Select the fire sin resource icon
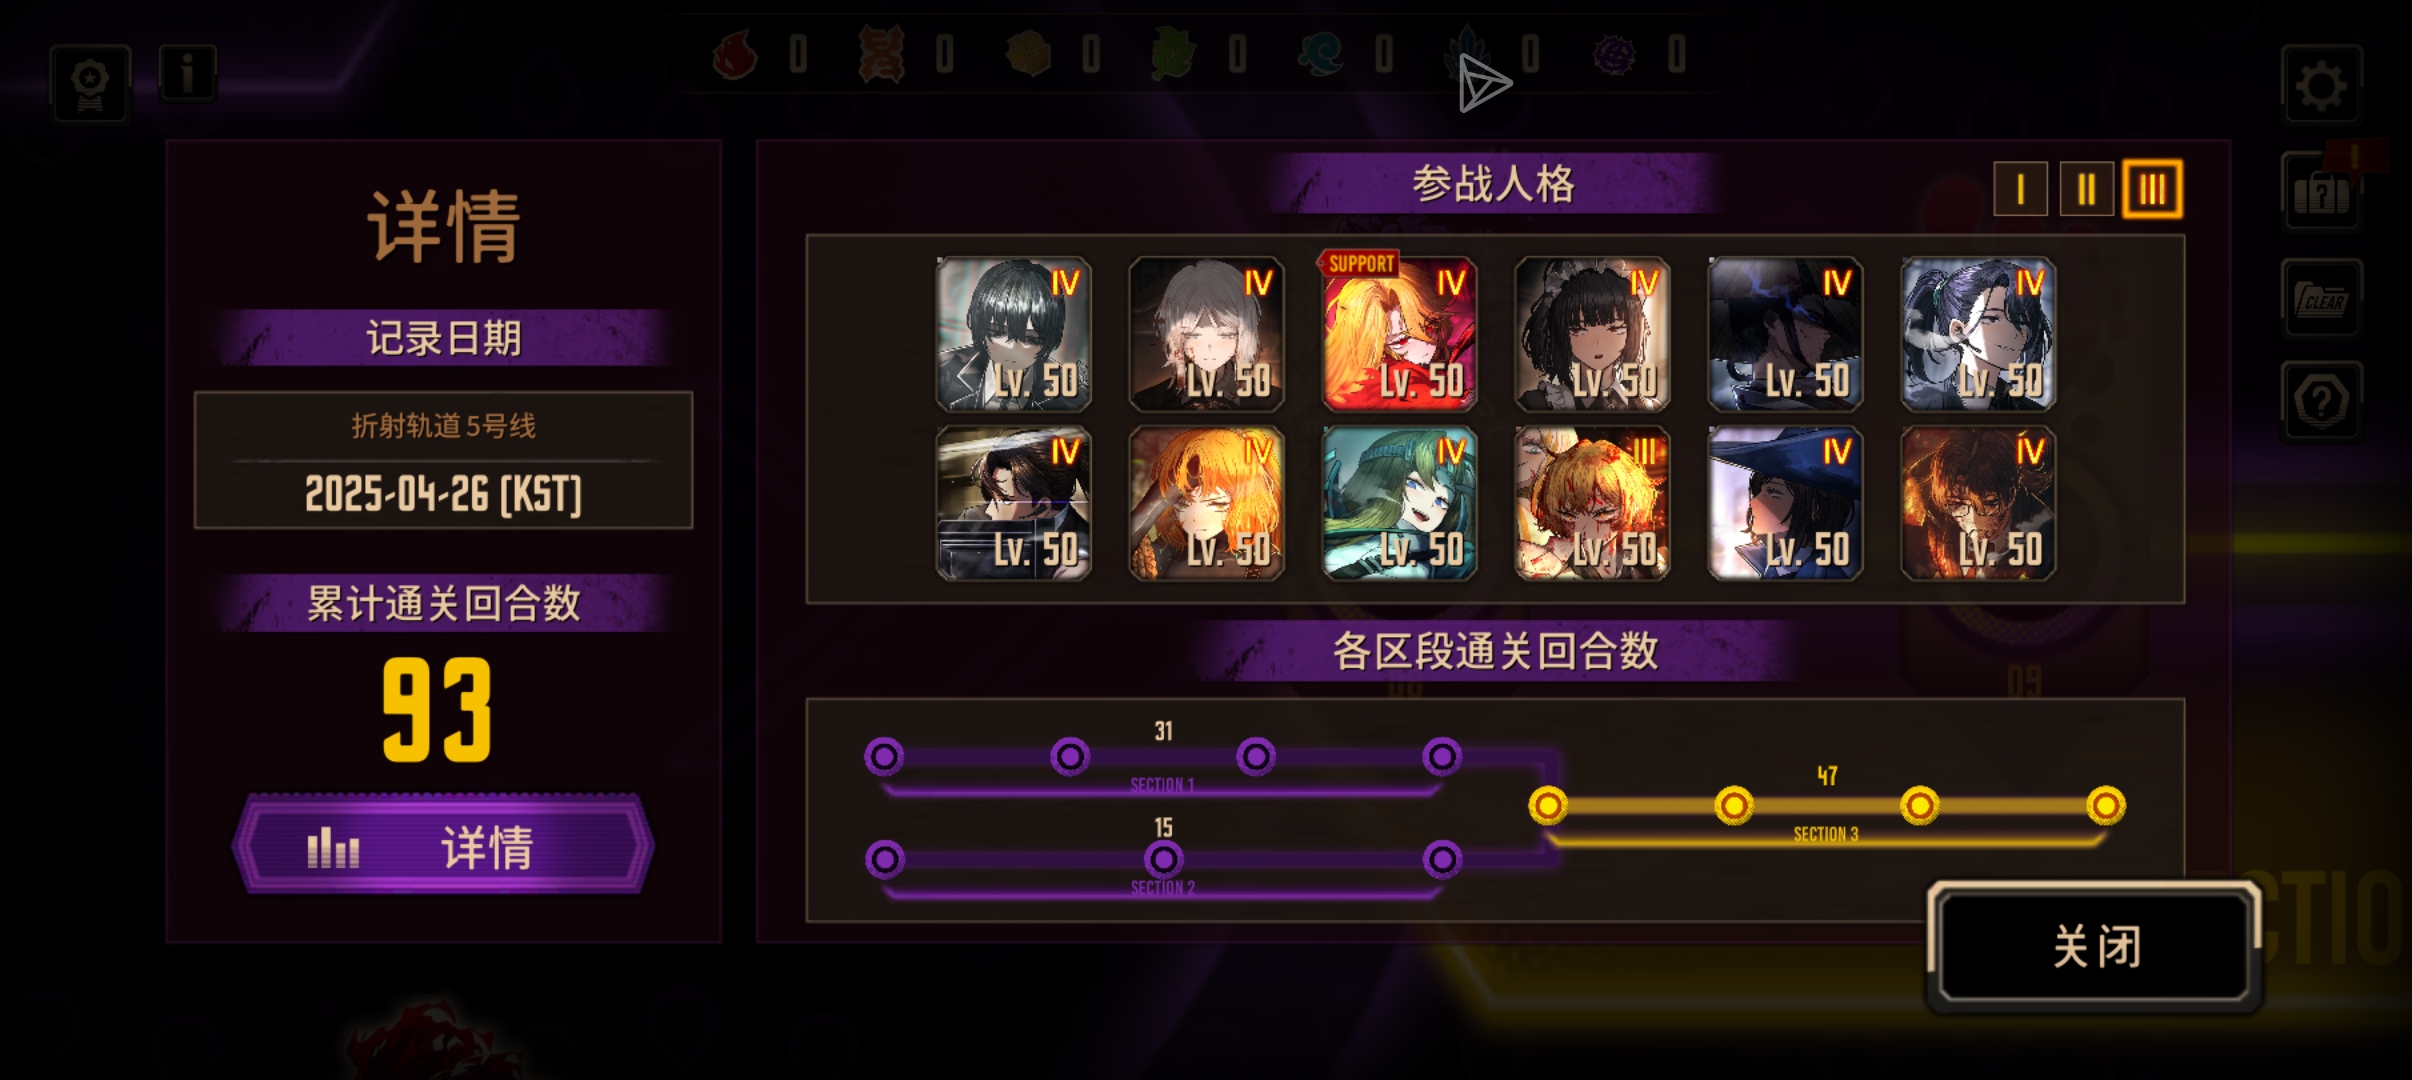Image resolution: width=2412 pixels, height=1080 pixels. [x=735, y=54]
